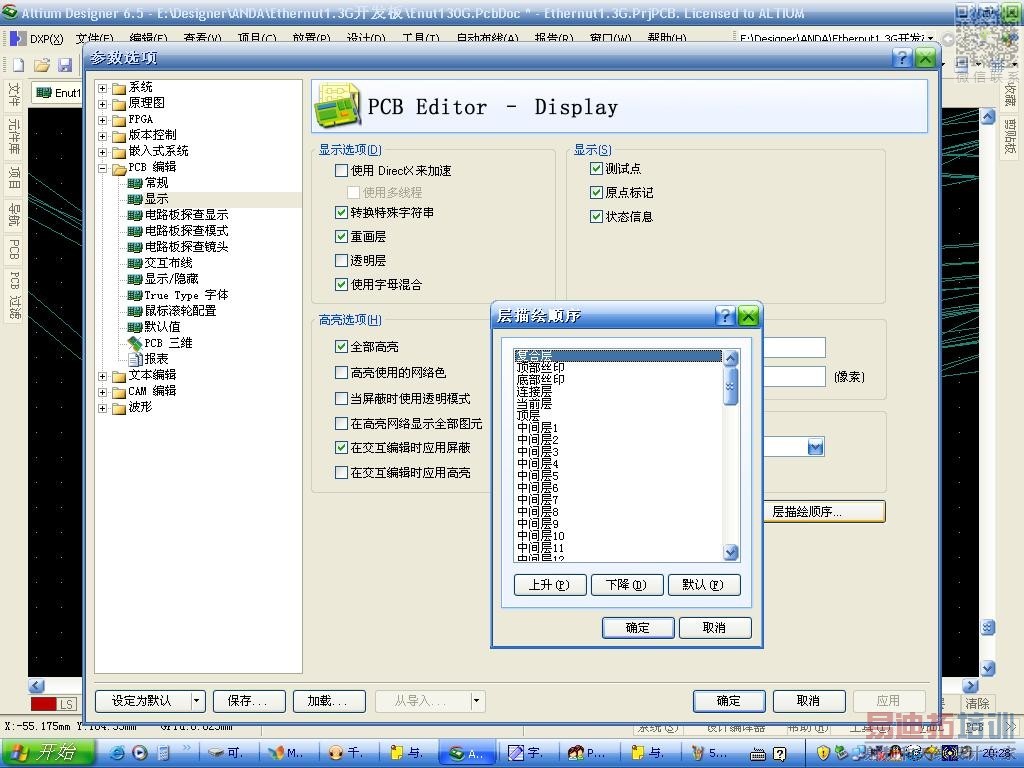Cancel the 层描绘顺序 dialog
The image size is (1024, 768).
pyautogui.click(x=714, y=628)
